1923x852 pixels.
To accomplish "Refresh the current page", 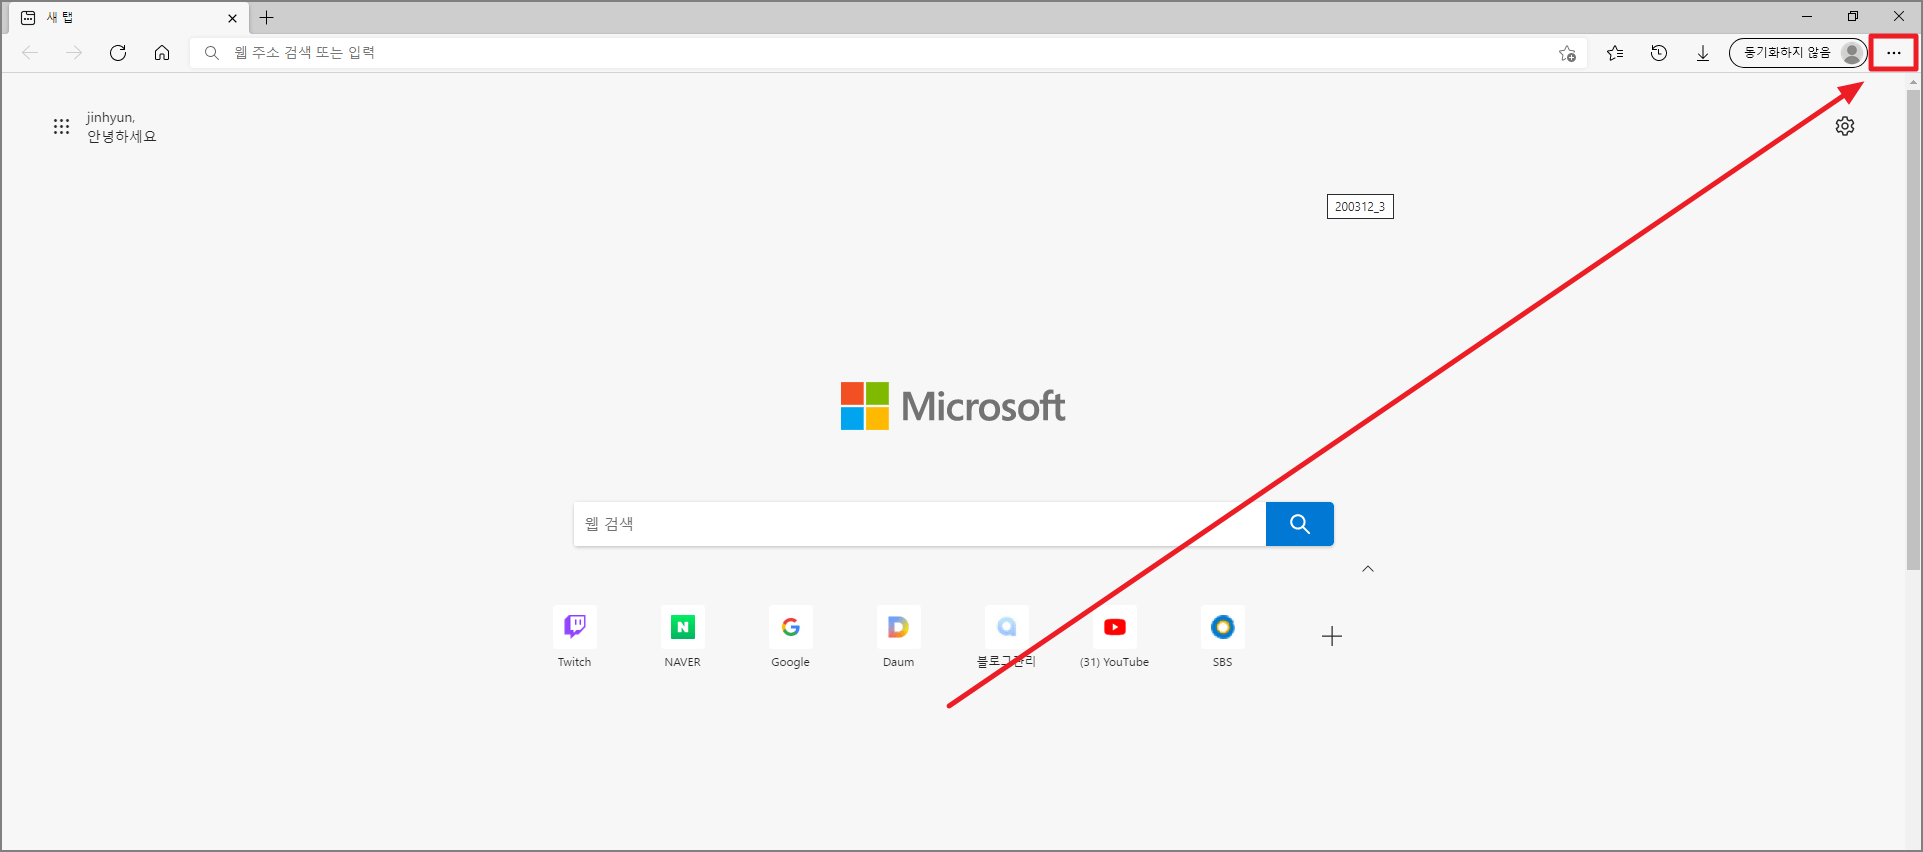I will pos(118,53).
